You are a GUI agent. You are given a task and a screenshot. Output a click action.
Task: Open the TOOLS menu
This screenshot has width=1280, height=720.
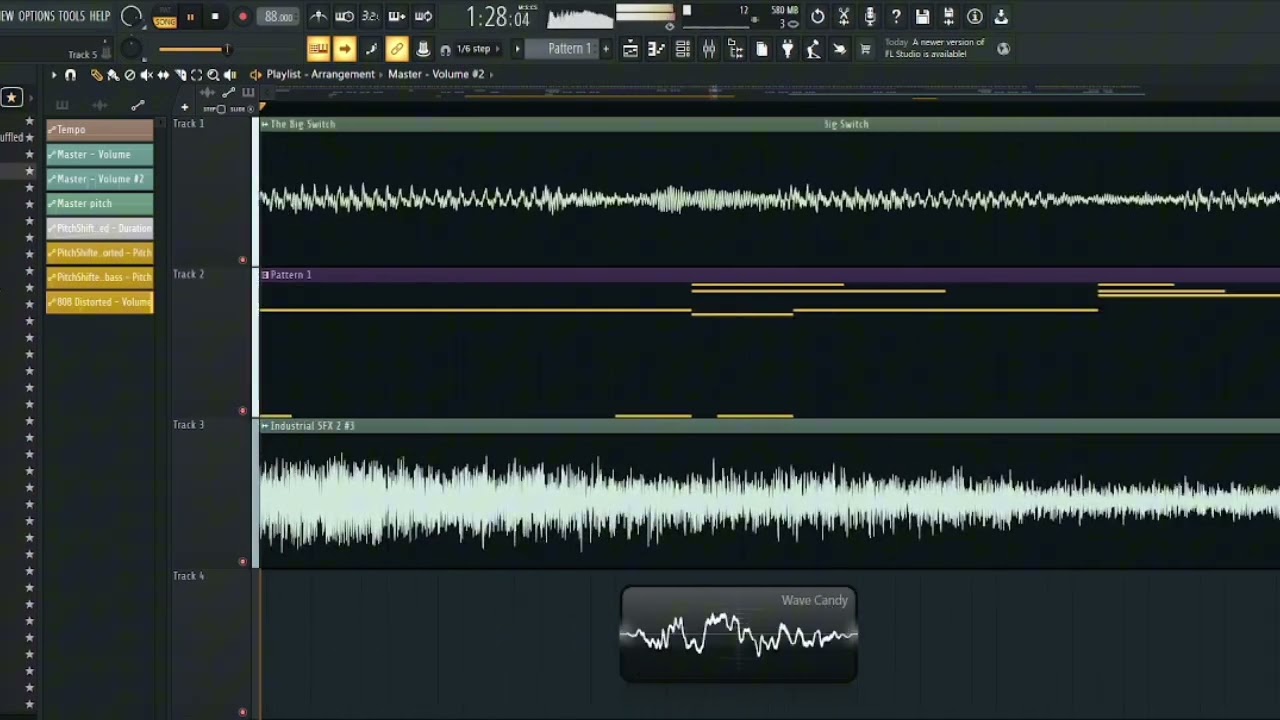[x=72, y=17]
